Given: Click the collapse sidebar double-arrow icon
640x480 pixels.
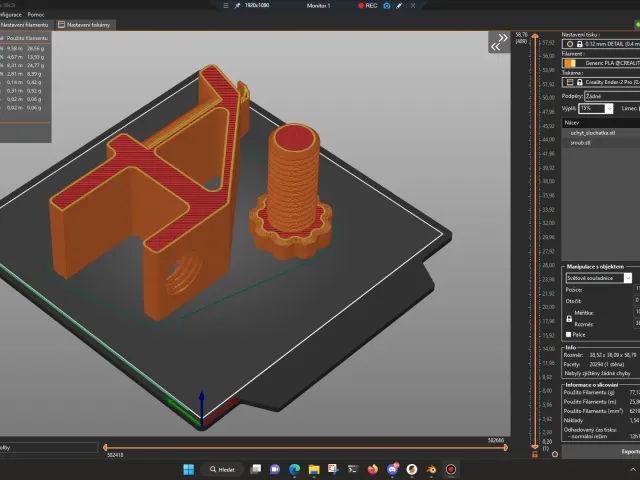Looking at the screenshot, I should click(x=499, y=42).
